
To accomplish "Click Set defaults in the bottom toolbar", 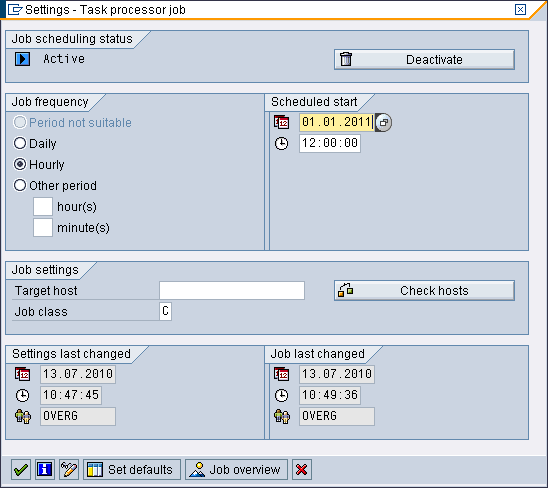I will (132, 469).
